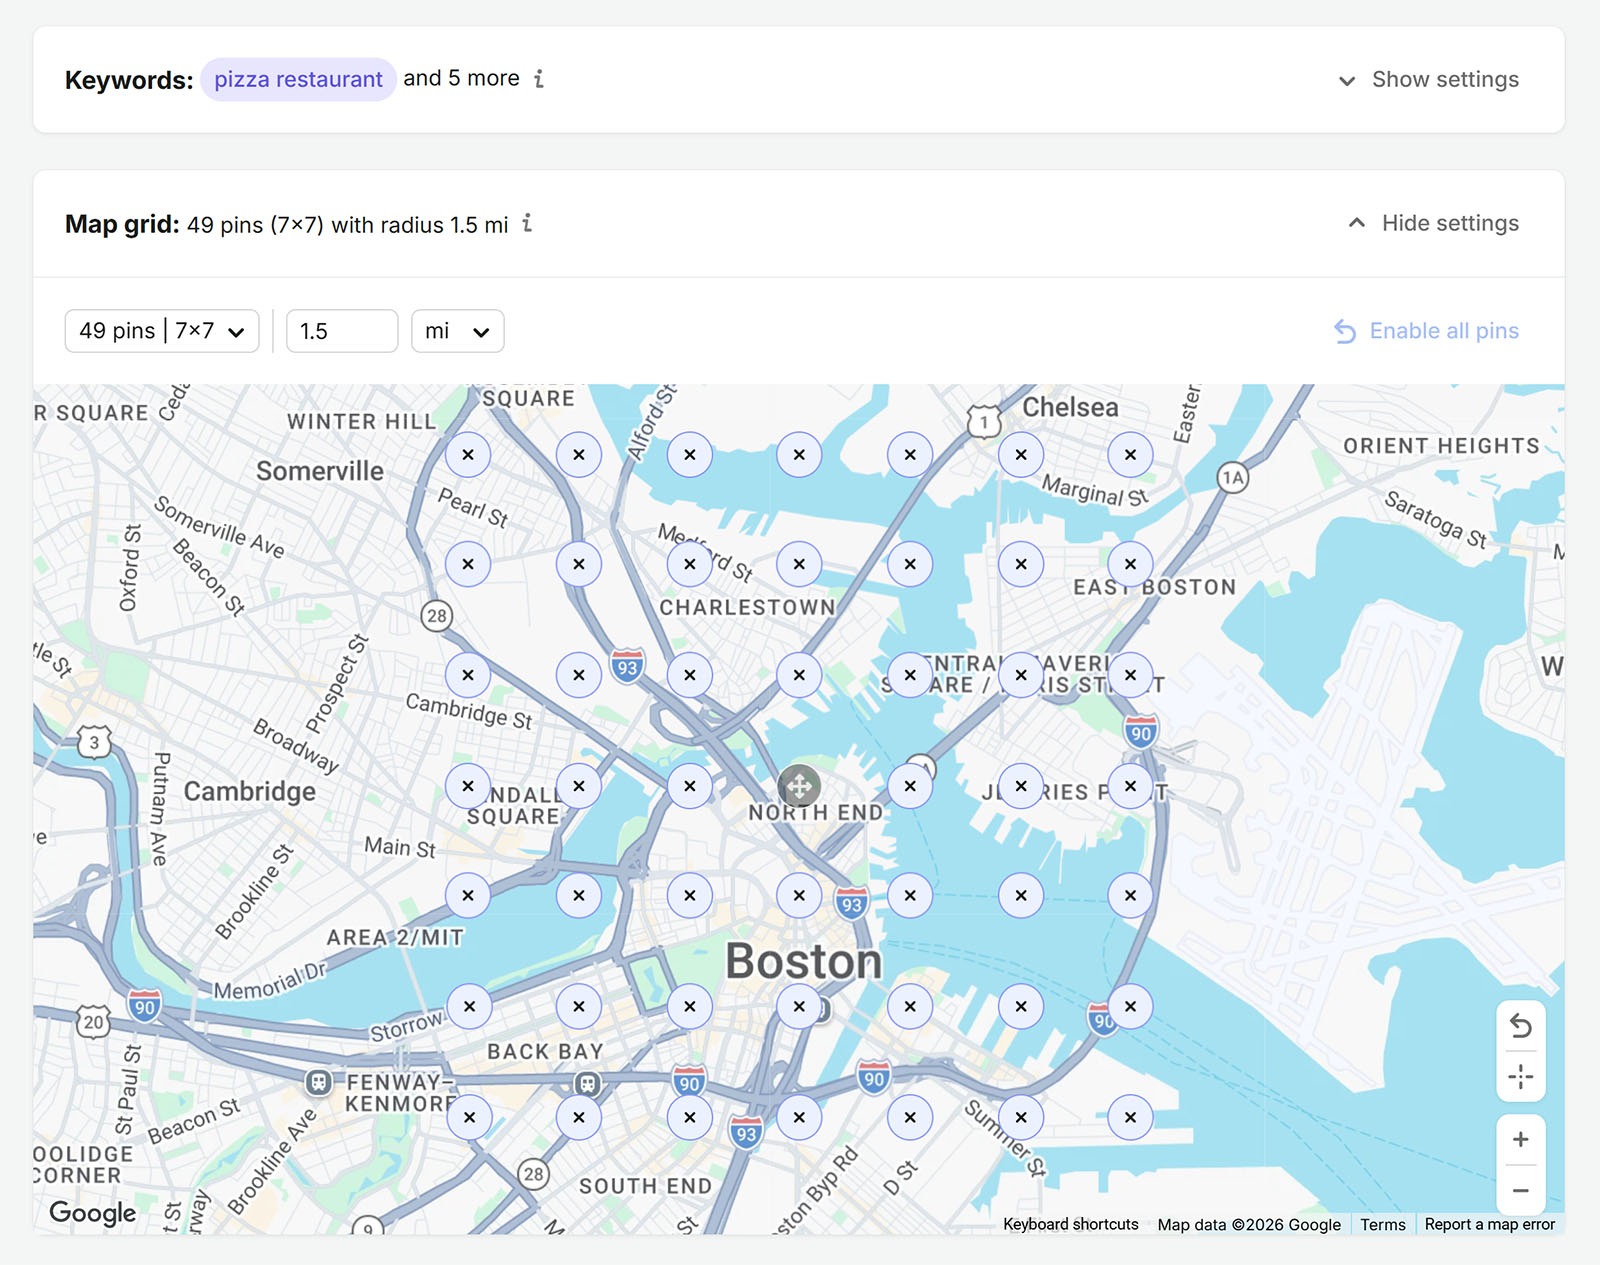The image size is (1600, 1265).
Task: Open the mi distance unit dropdown
Action: click(457, 331)
